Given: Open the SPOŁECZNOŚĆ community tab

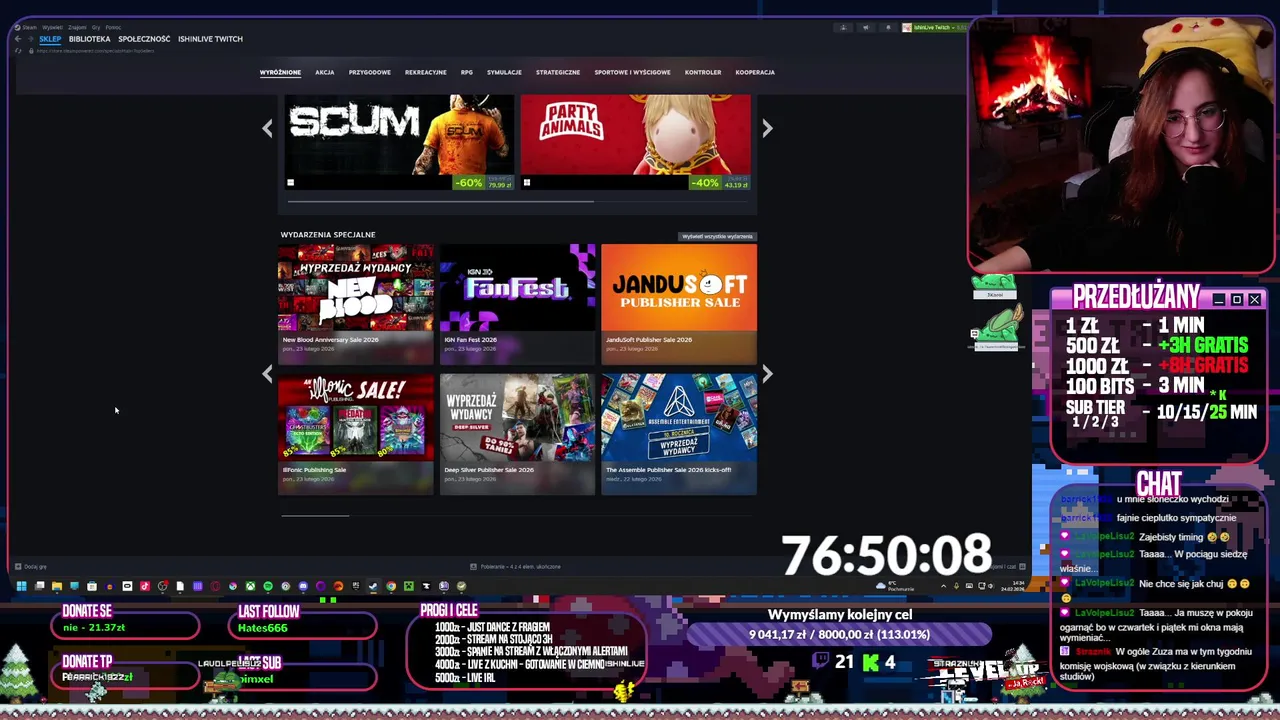Looking at the screenshot, I should (144, 39).
